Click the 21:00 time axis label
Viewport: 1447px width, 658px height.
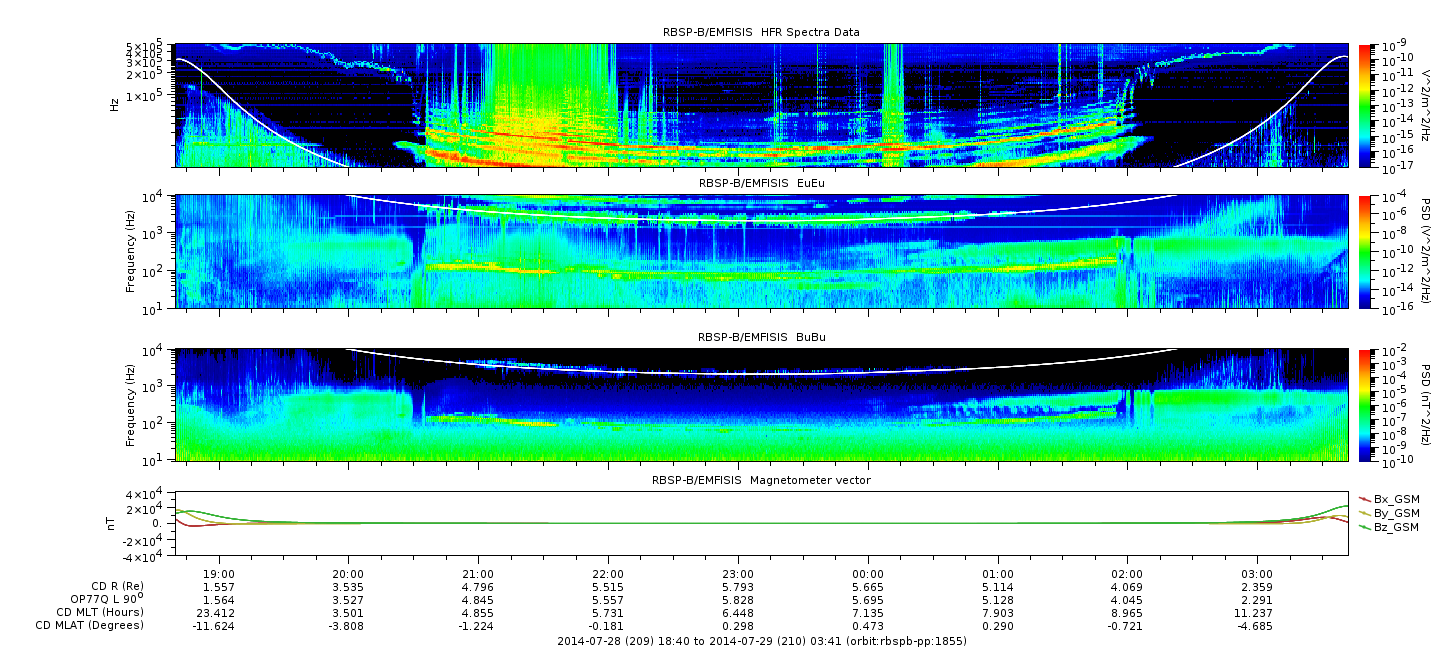[478, 574]
